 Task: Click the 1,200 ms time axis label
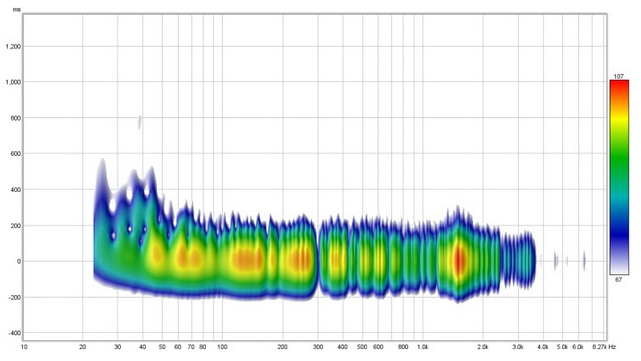pyautogui.click(x=13, y=47)
